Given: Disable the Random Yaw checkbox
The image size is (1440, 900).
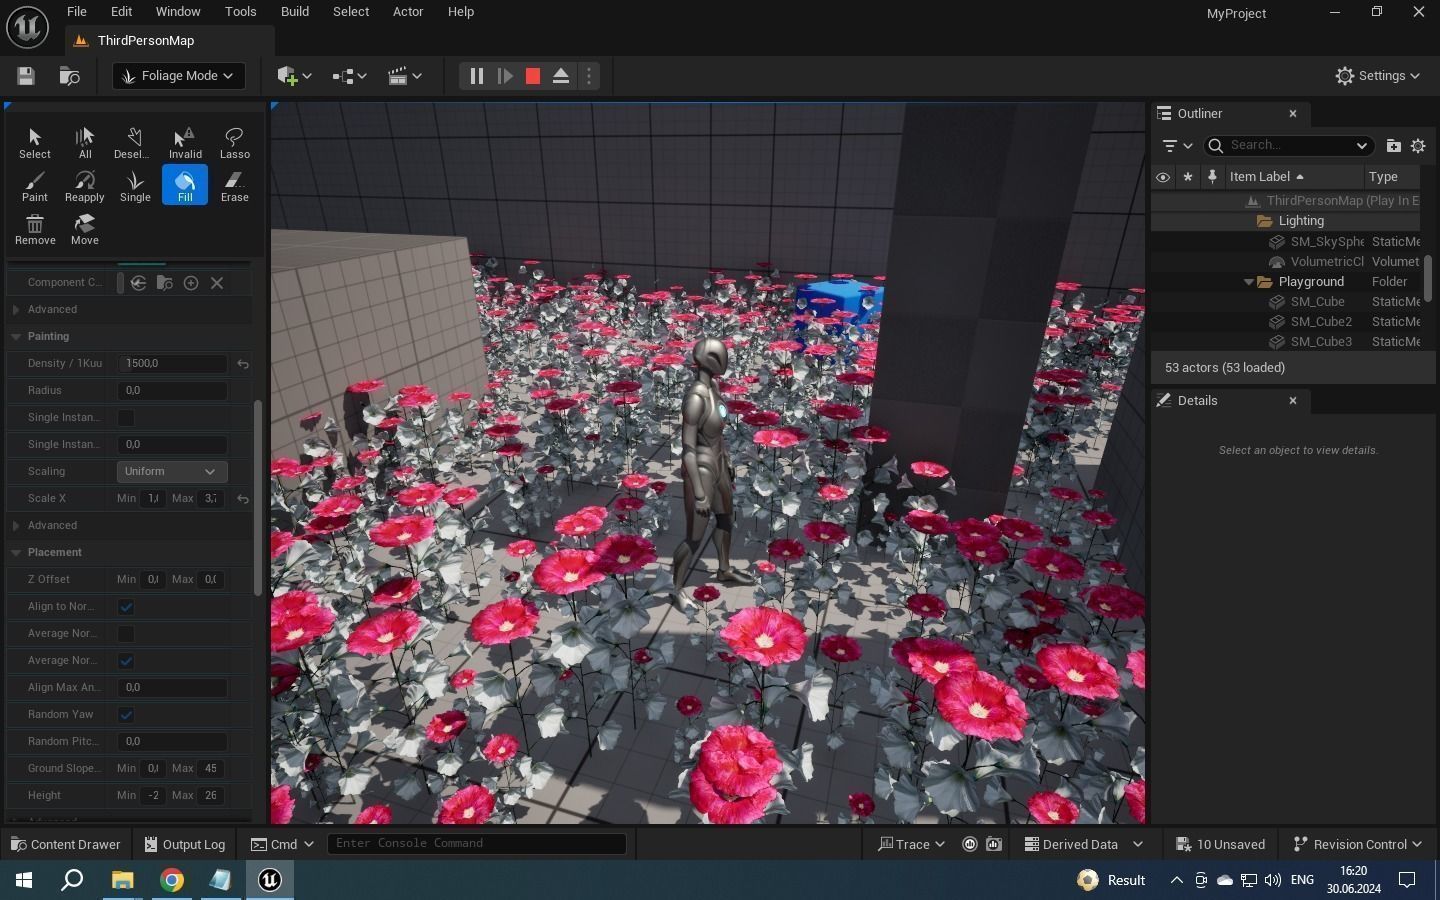Looking at the screenshot, I should 126,715.
